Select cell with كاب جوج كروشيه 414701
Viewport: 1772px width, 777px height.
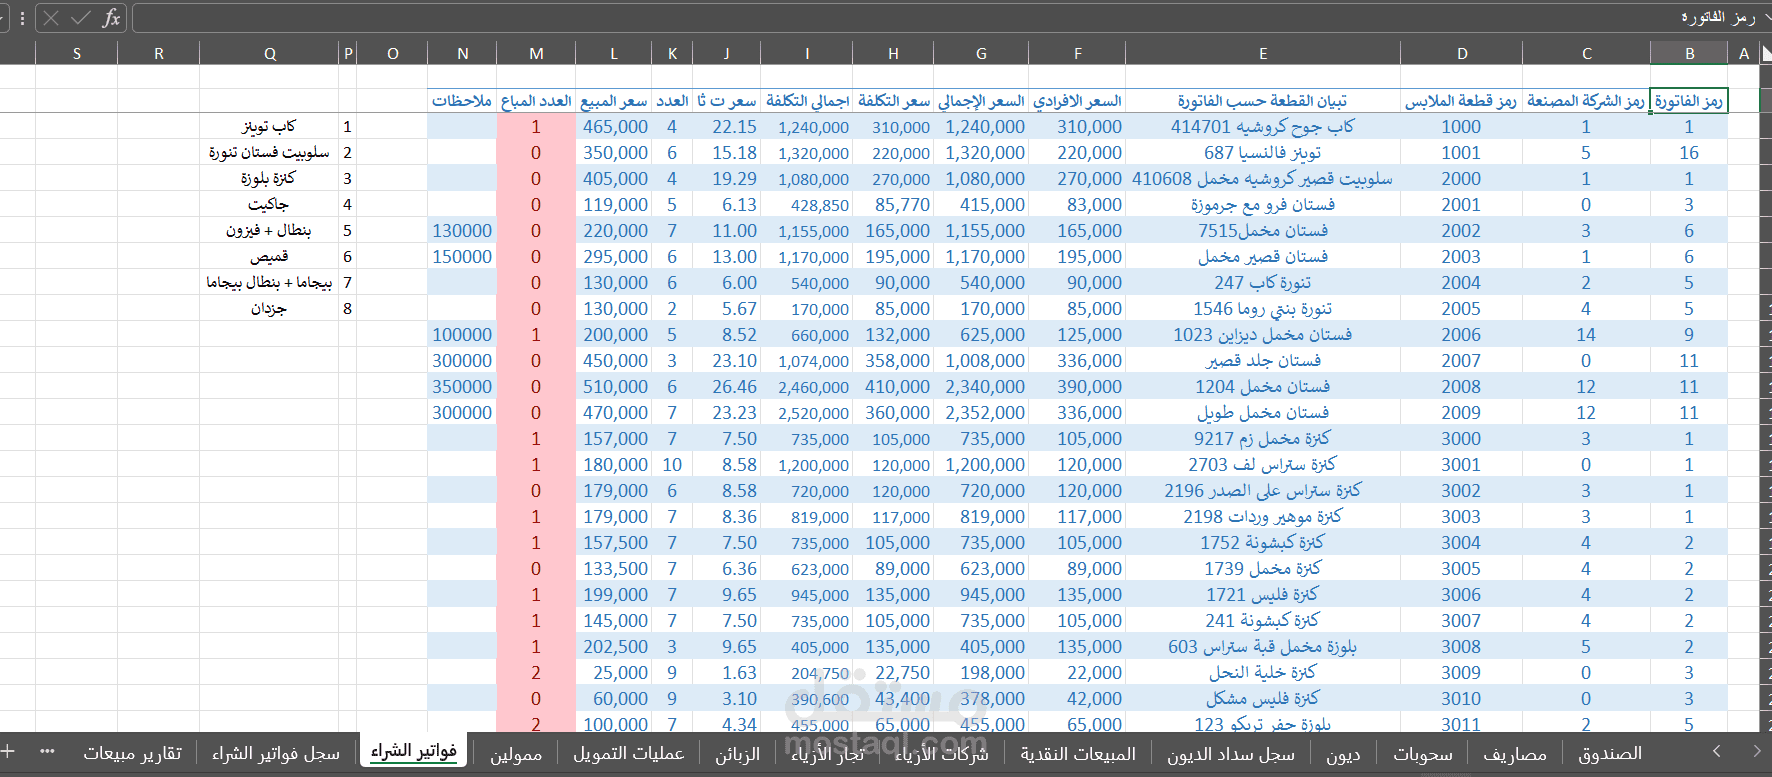click(x=1263, y=127)
